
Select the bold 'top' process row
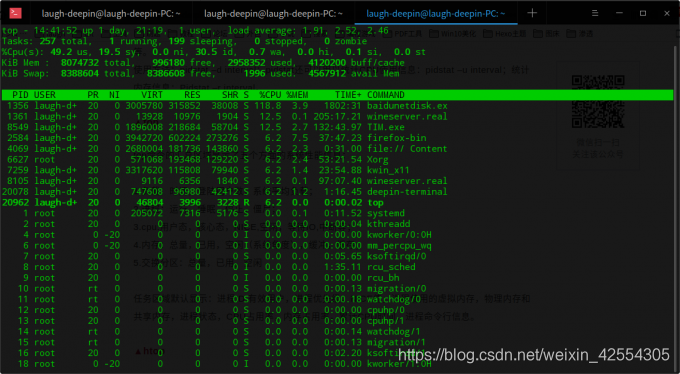coord(337,203)
